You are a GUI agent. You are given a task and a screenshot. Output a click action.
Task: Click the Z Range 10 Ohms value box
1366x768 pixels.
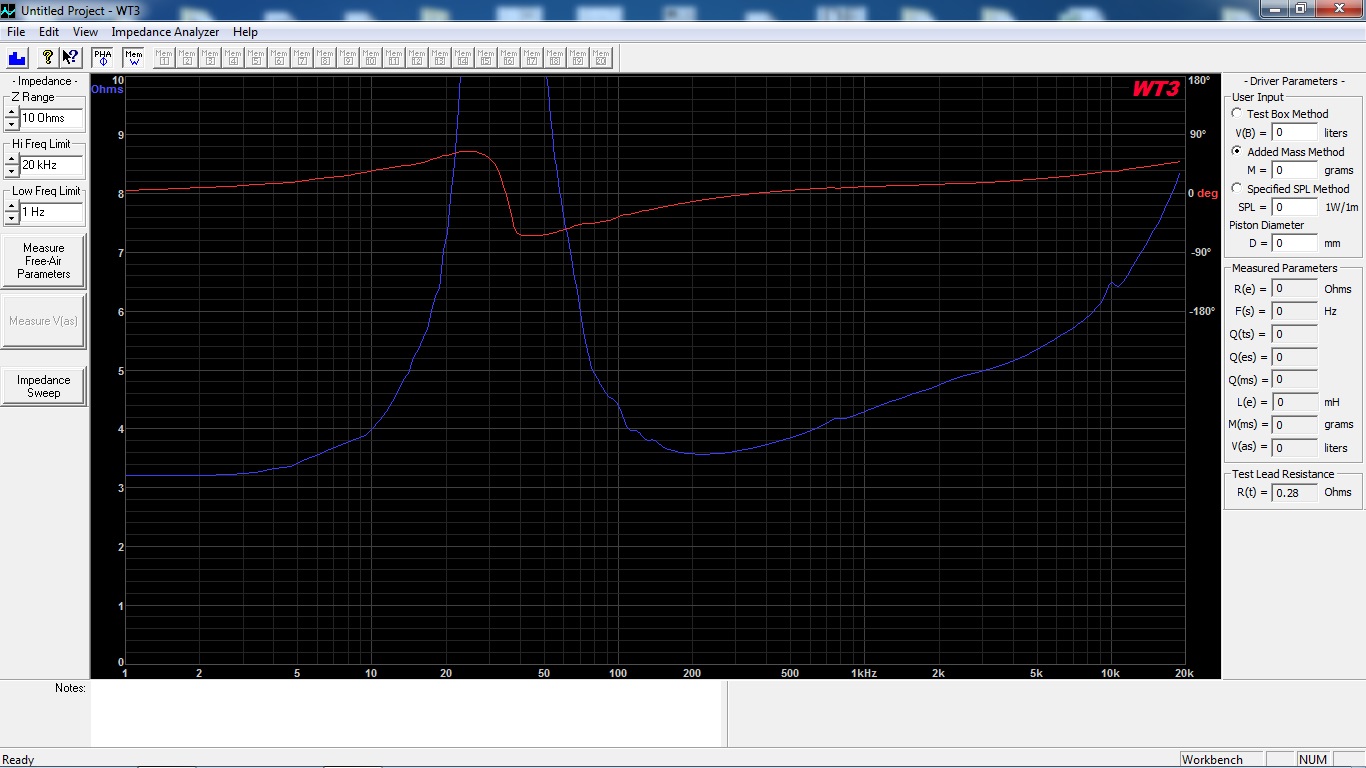tap(52, 118)
